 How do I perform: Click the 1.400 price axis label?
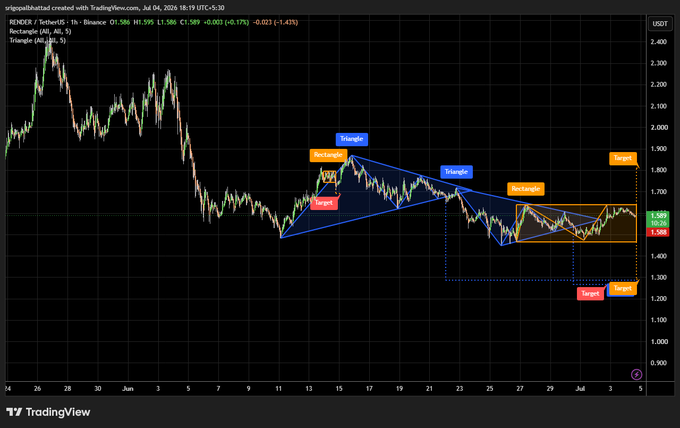click(x=659, y=256)
